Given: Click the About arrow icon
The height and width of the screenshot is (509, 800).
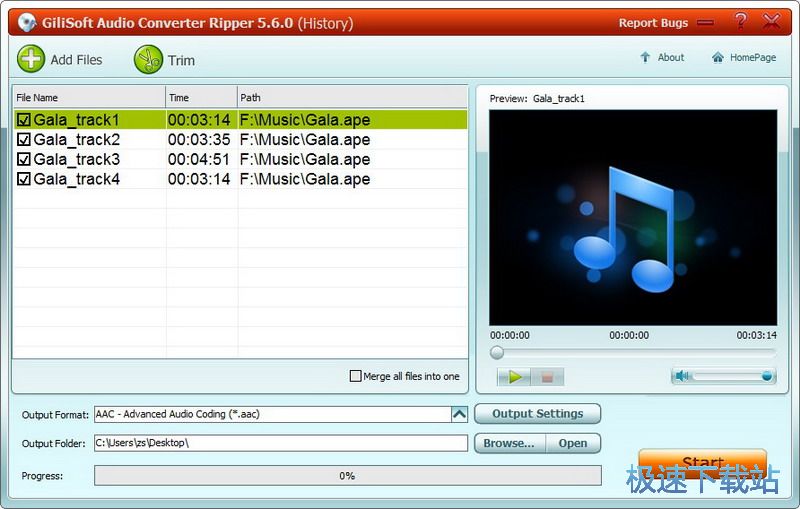Looking at the screenshot, I should 645,58.
